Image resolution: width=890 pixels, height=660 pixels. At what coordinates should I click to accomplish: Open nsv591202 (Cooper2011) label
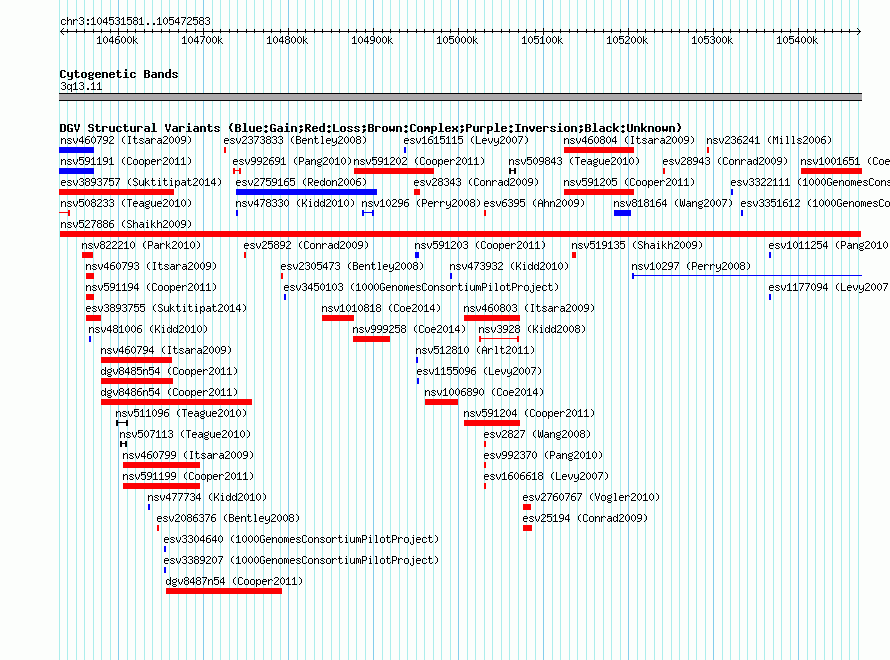pyautogui.click(x=419, y=161)
